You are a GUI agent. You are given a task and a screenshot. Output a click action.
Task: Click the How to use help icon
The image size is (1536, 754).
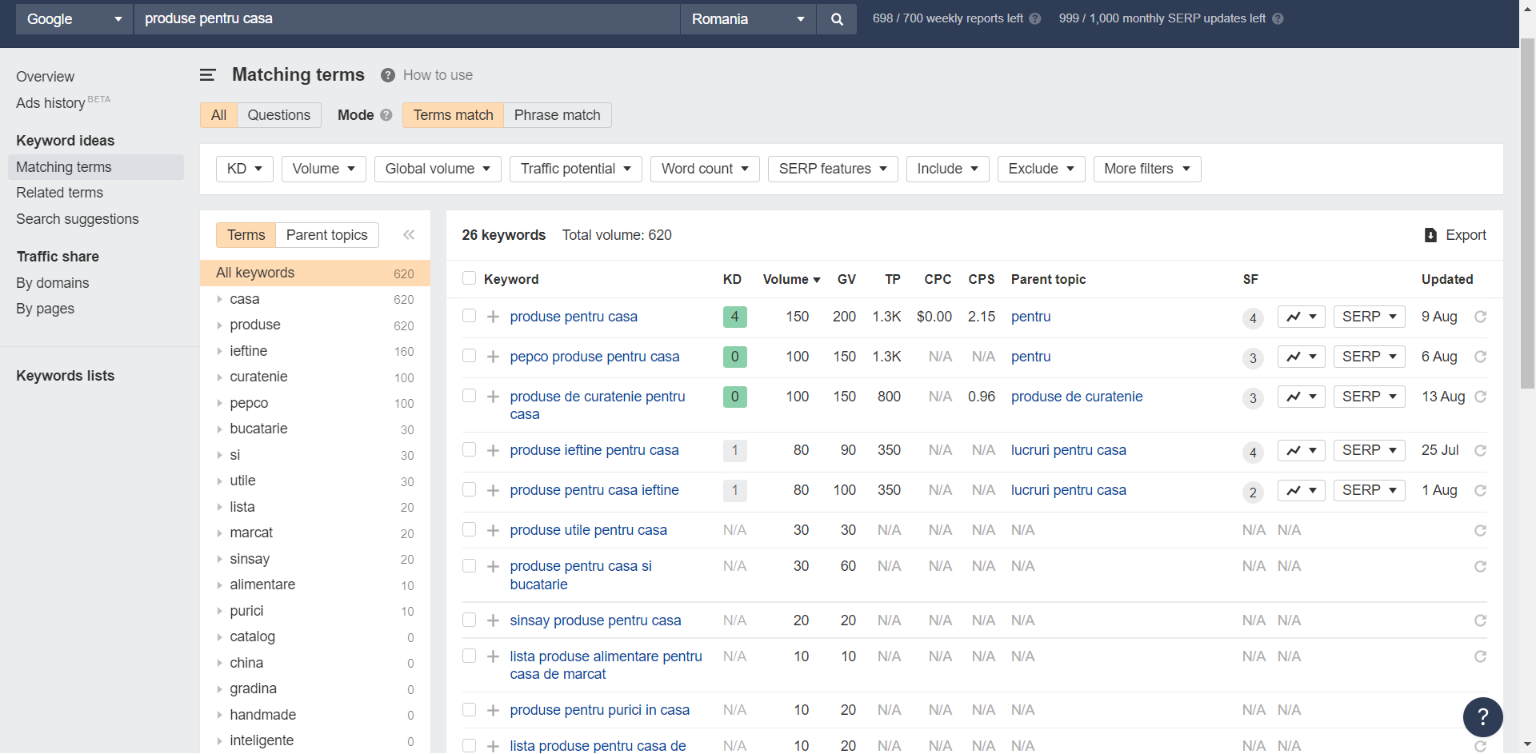(387, 75)
